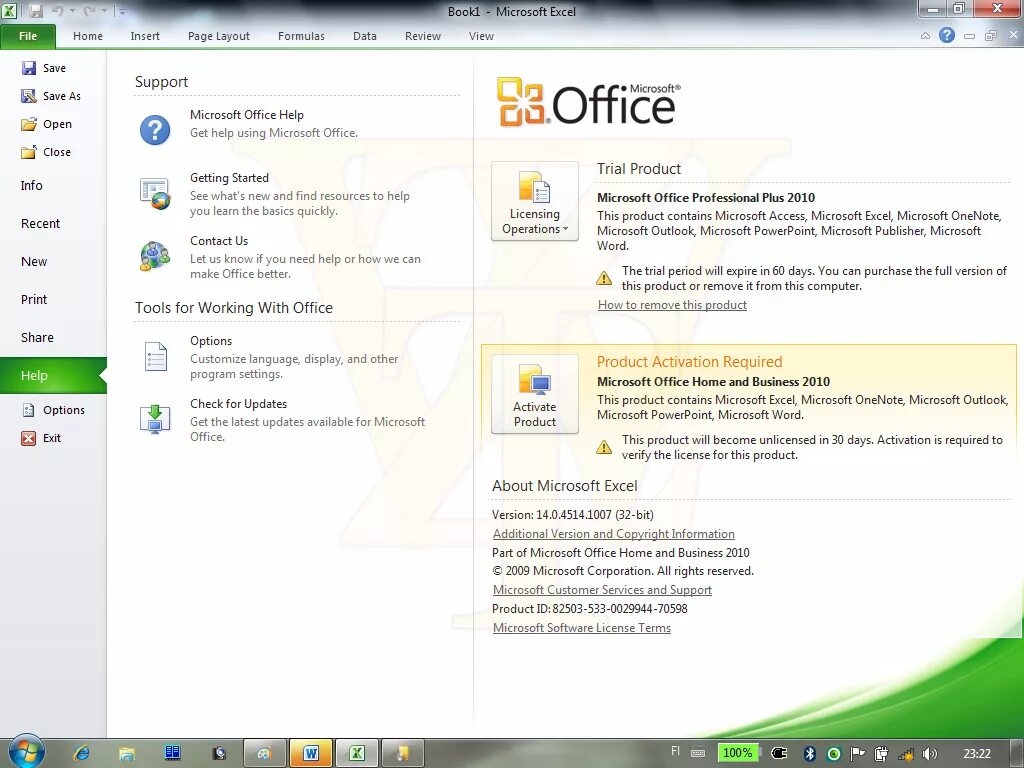Click the Getting Started icon
The image size is (1024, 768).
[155, 193]
